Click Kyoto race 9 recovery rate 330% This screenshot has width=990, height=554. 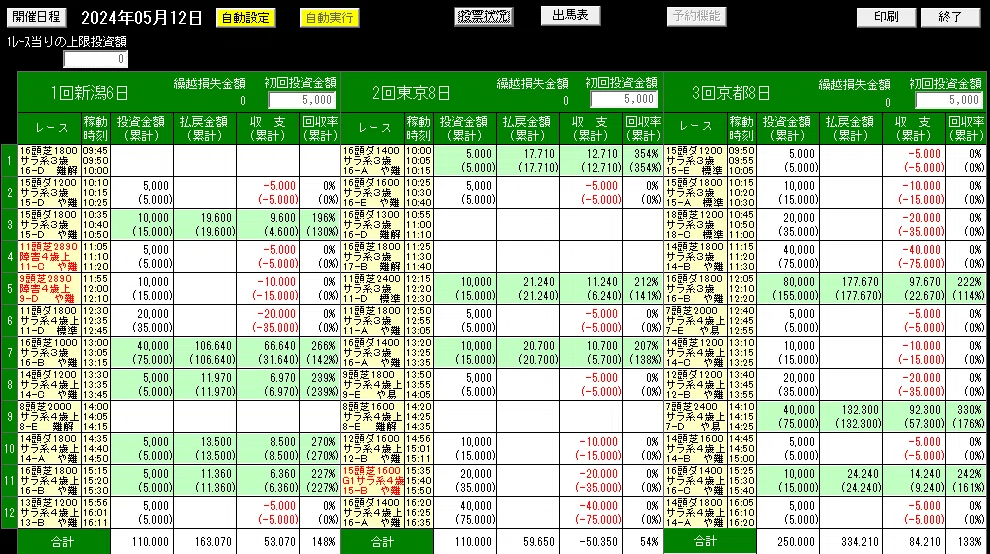[x=969, y=410]
